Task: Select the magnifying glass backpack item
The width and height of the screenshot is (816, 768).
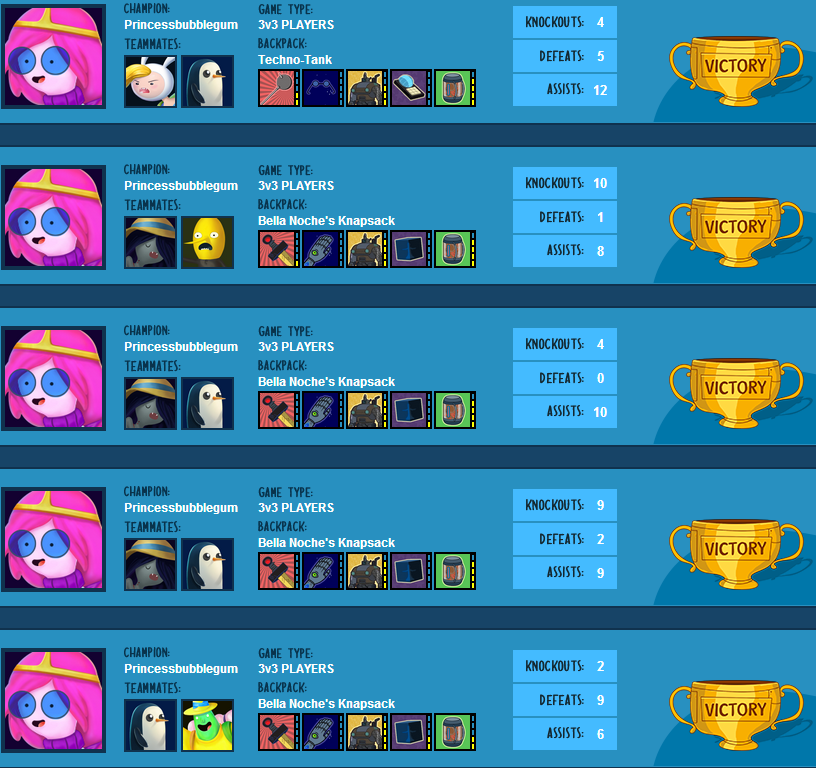Action: point(411,88)
